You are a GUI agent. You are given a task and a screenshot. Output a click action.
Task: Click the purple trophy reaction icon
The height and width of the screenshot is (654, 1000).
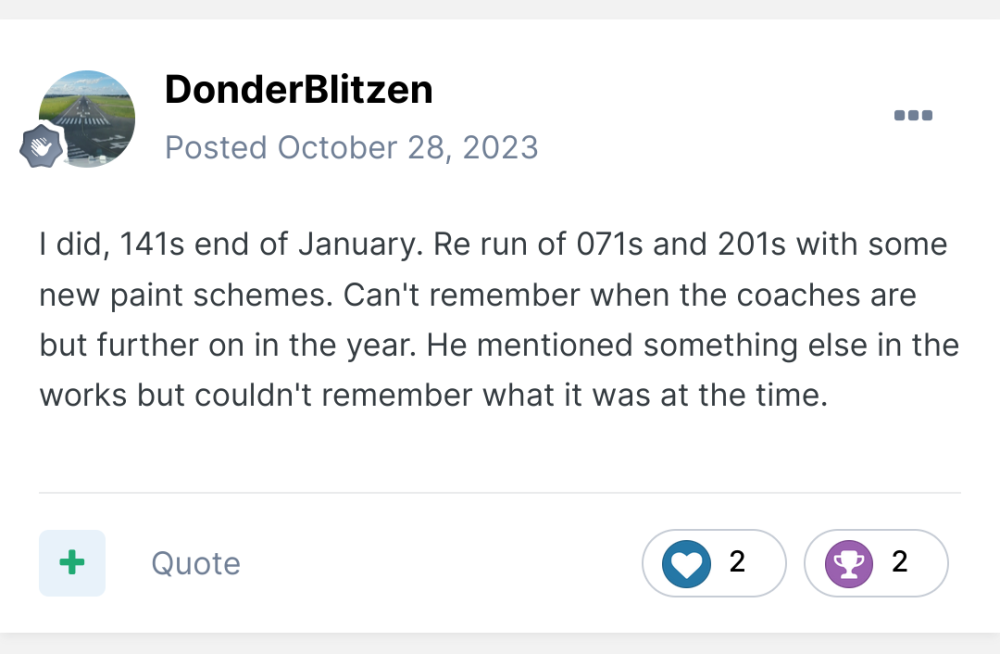849,563
